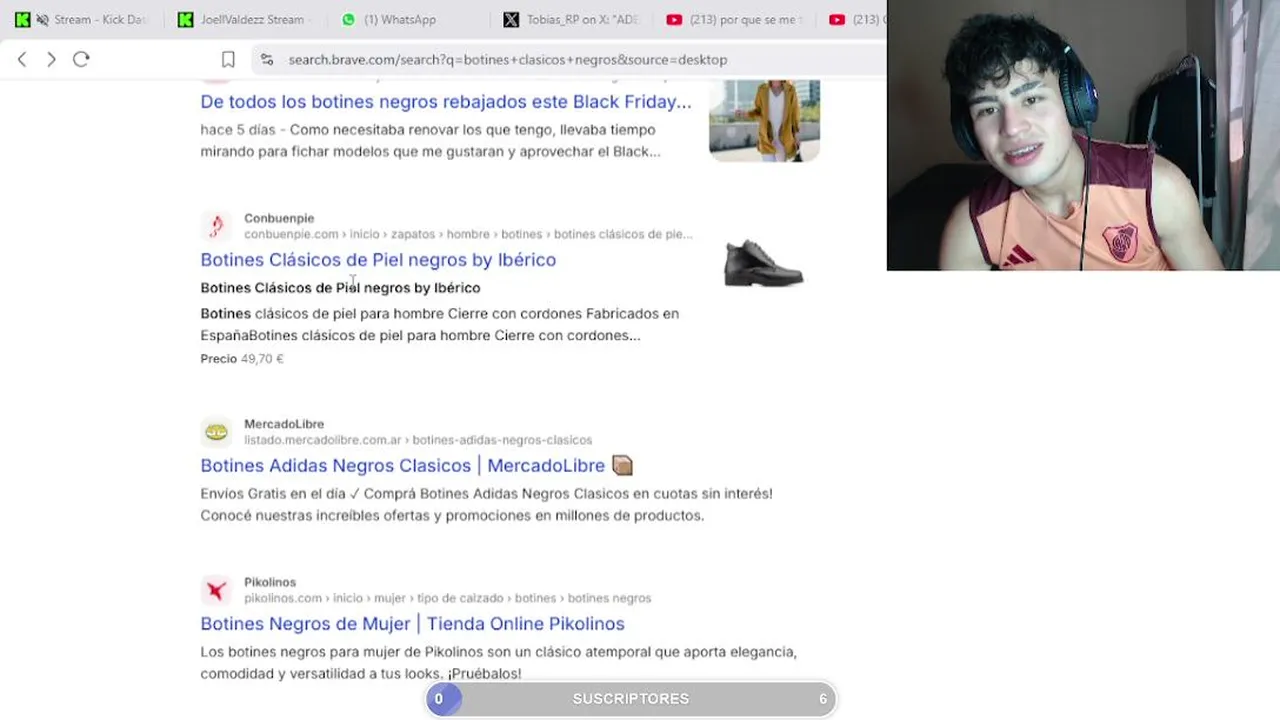
Task: Click the black boot product thumbnail
Action: pos(763,264)
